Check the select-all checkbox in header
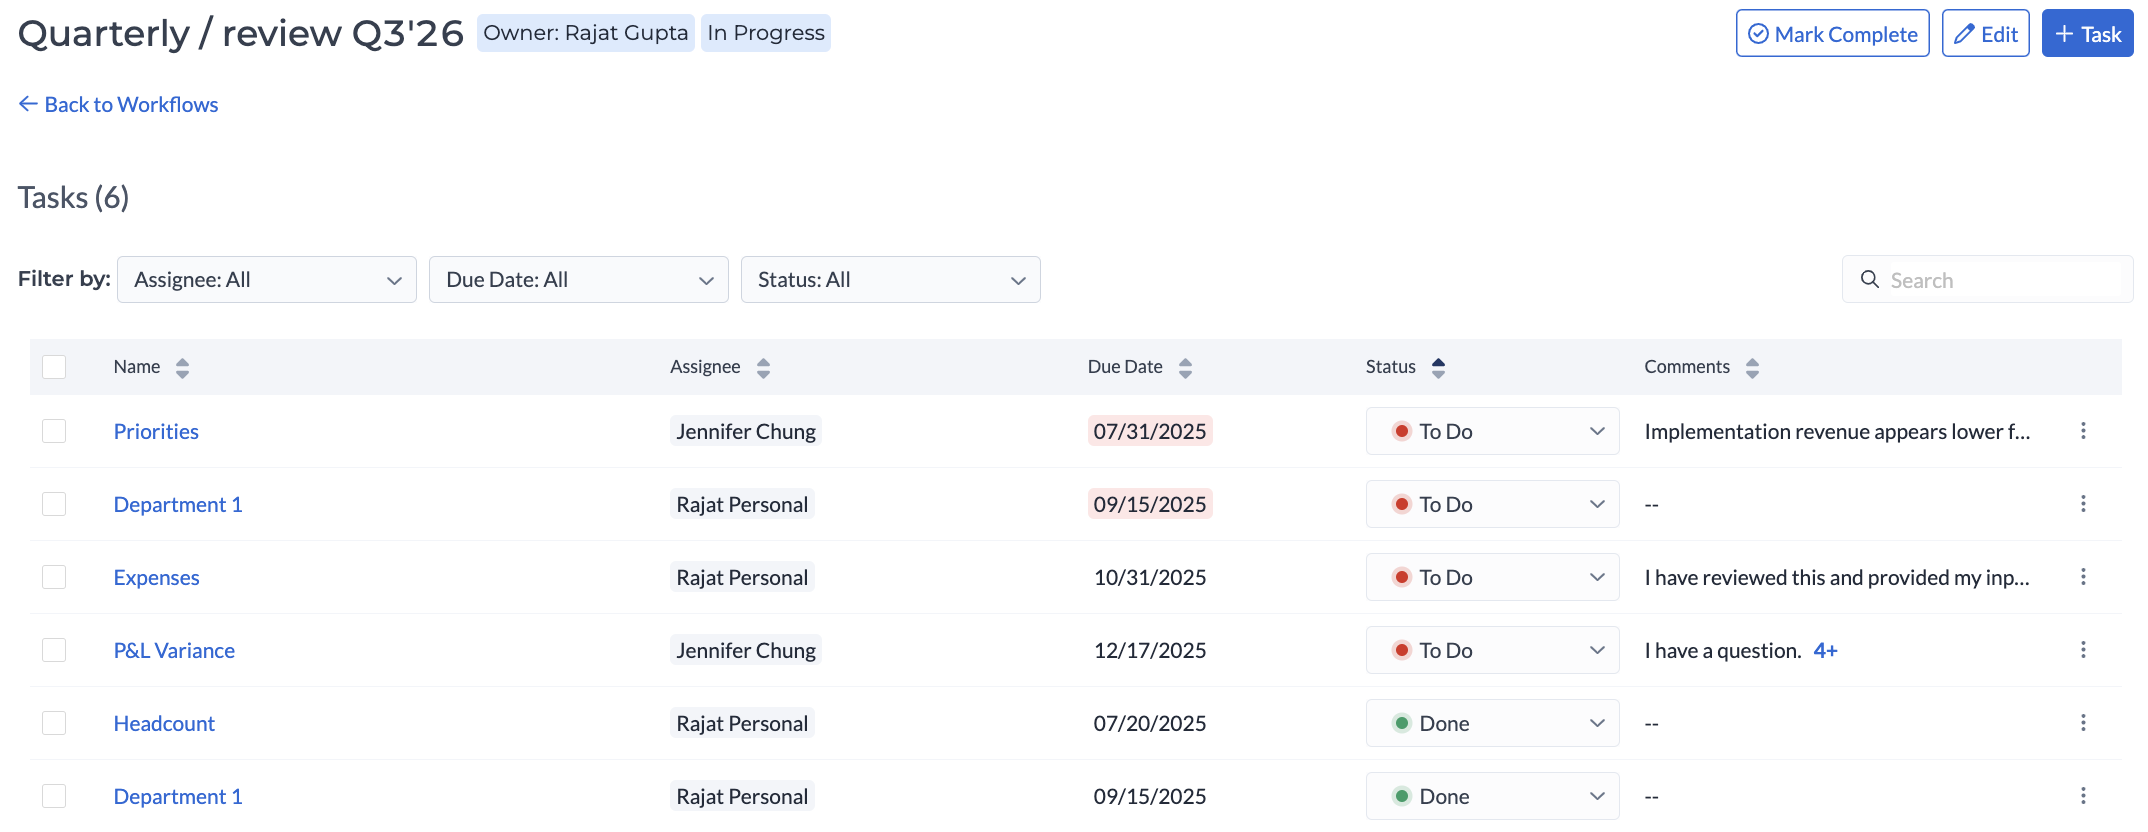Screen dimensions: 2148x832 (54, 367)
